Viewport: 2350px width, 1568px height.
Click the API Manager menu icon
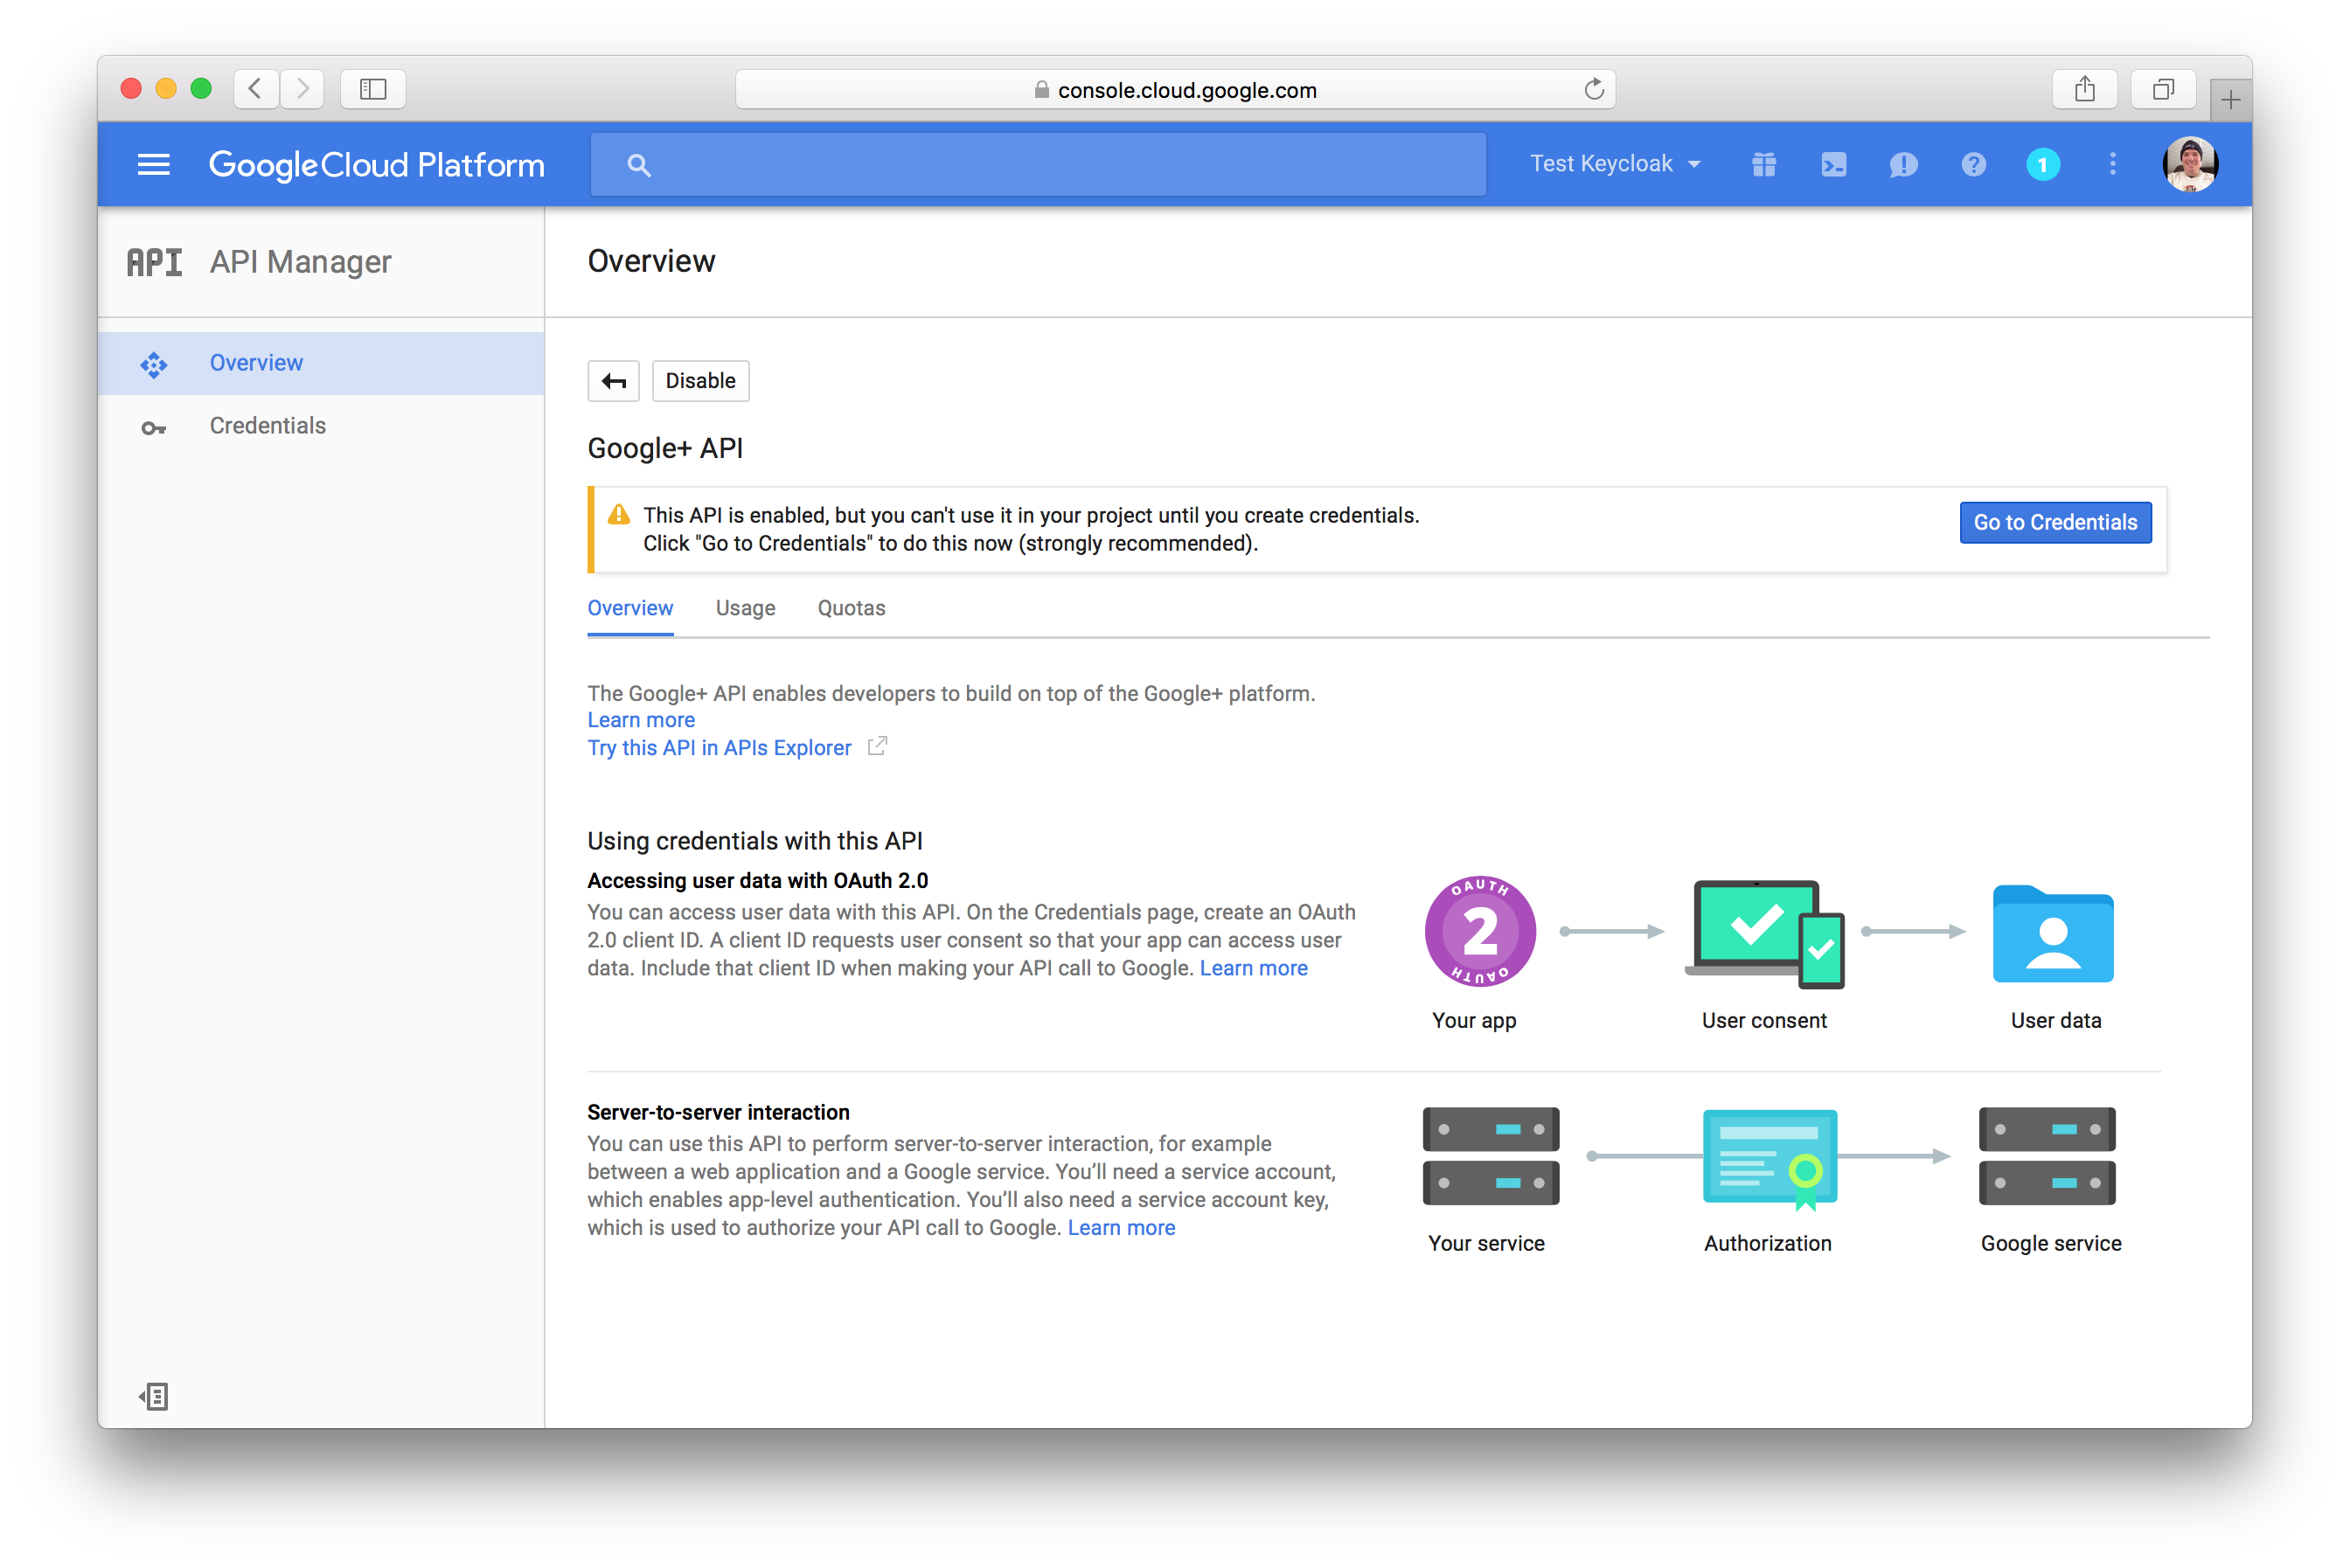pyautogui.click(x=156, y=259)
